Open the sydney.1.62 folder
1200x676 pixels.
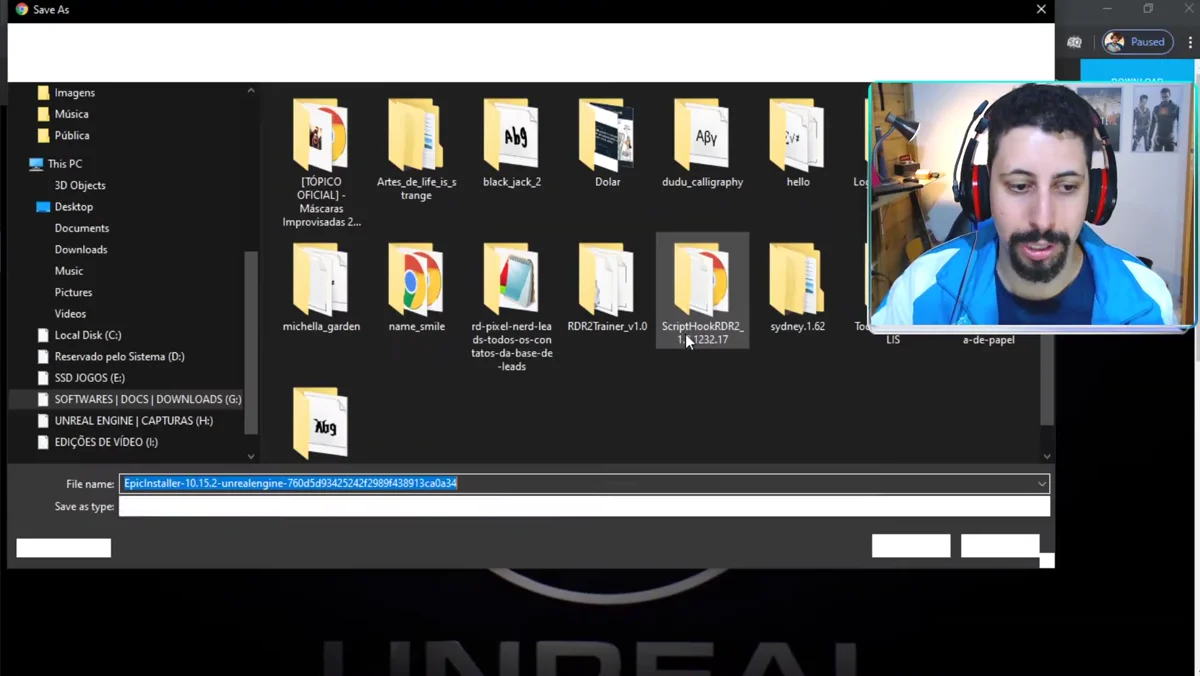(x=797, y=288)
